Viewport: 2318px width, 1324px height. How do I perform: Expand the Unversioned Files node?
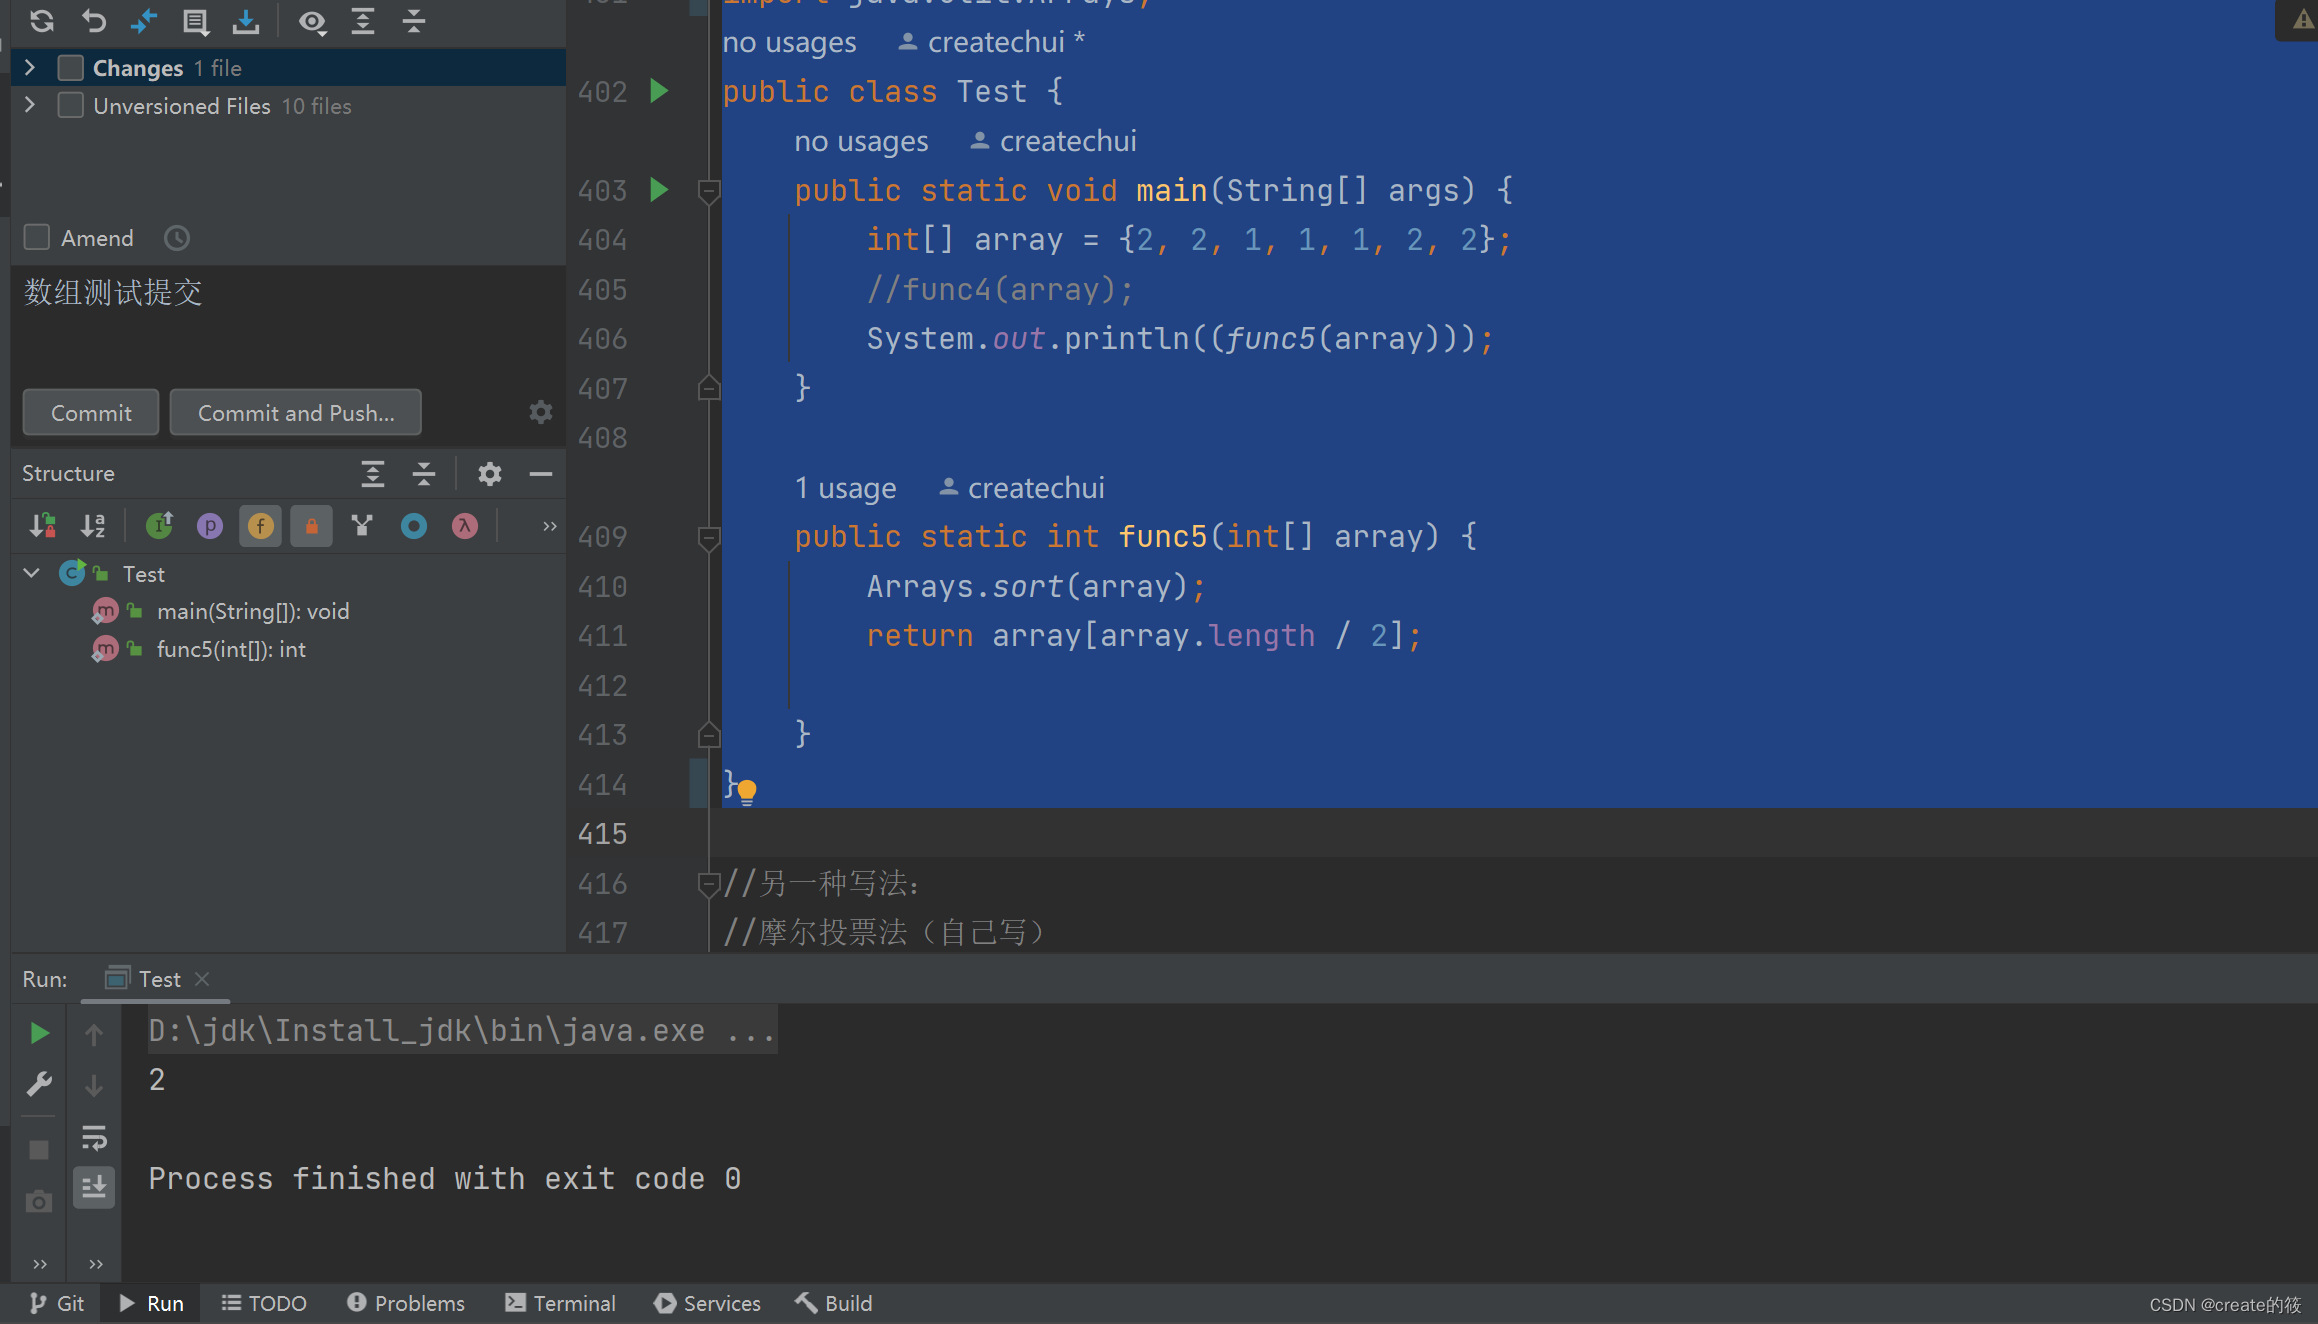[x=30, y=106]
